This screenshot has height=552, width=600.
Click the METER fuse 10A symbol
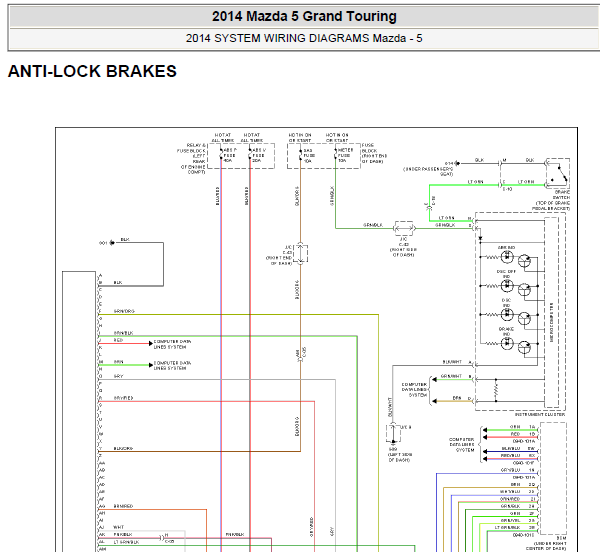point(336,155)
